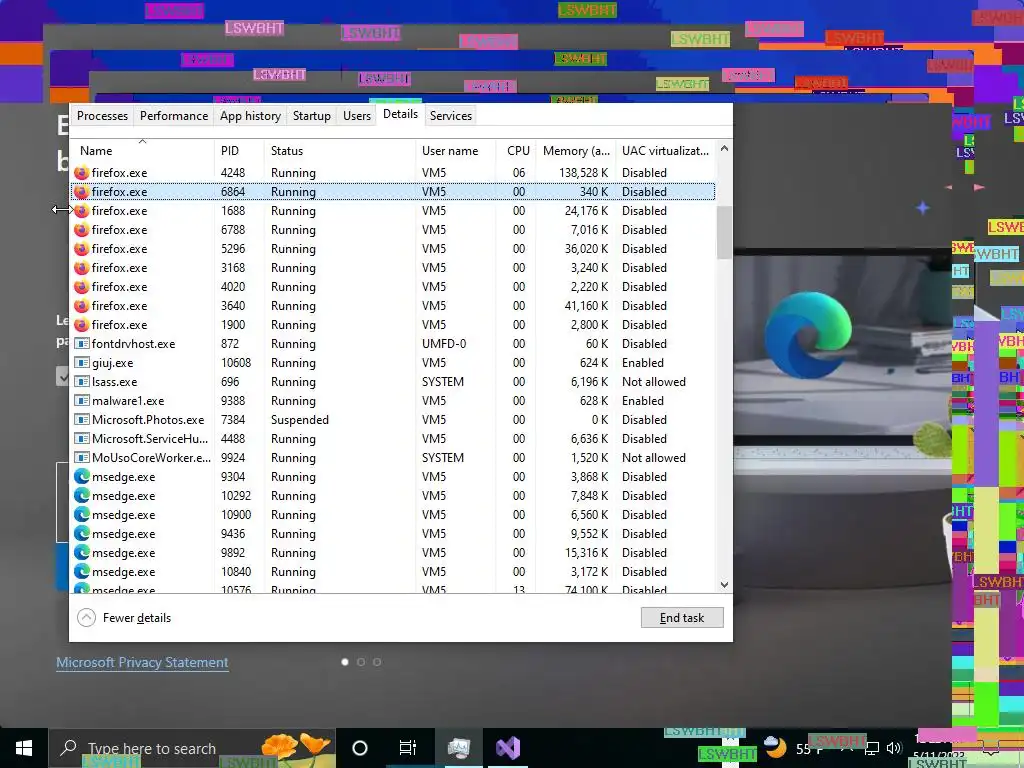Switch to the Processes tab

(102, 116)
